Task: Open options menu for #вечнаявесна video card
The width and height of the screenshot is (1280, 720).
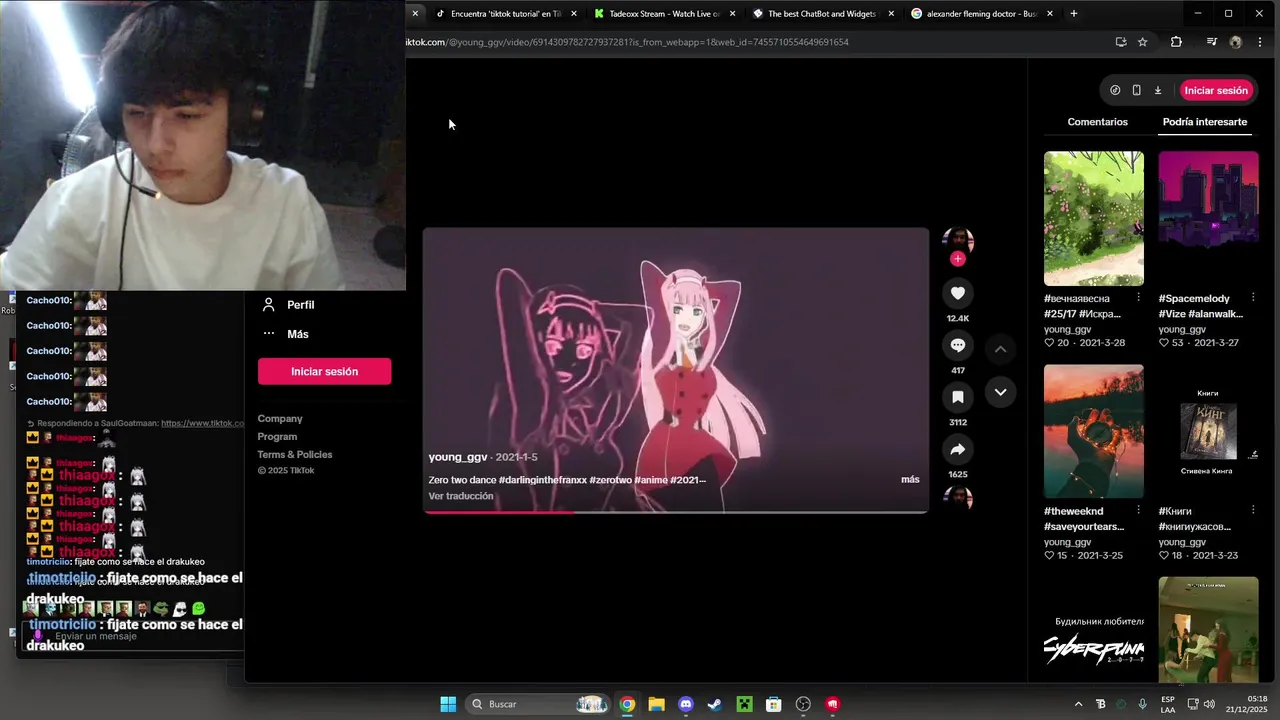Action: 1138,298
